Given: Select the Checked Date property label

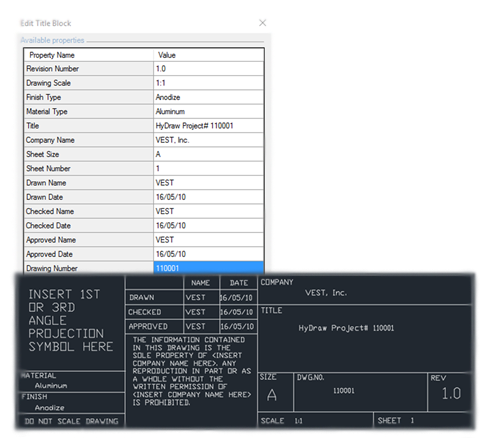Looking at the screenshot, I should coord(89,226).
